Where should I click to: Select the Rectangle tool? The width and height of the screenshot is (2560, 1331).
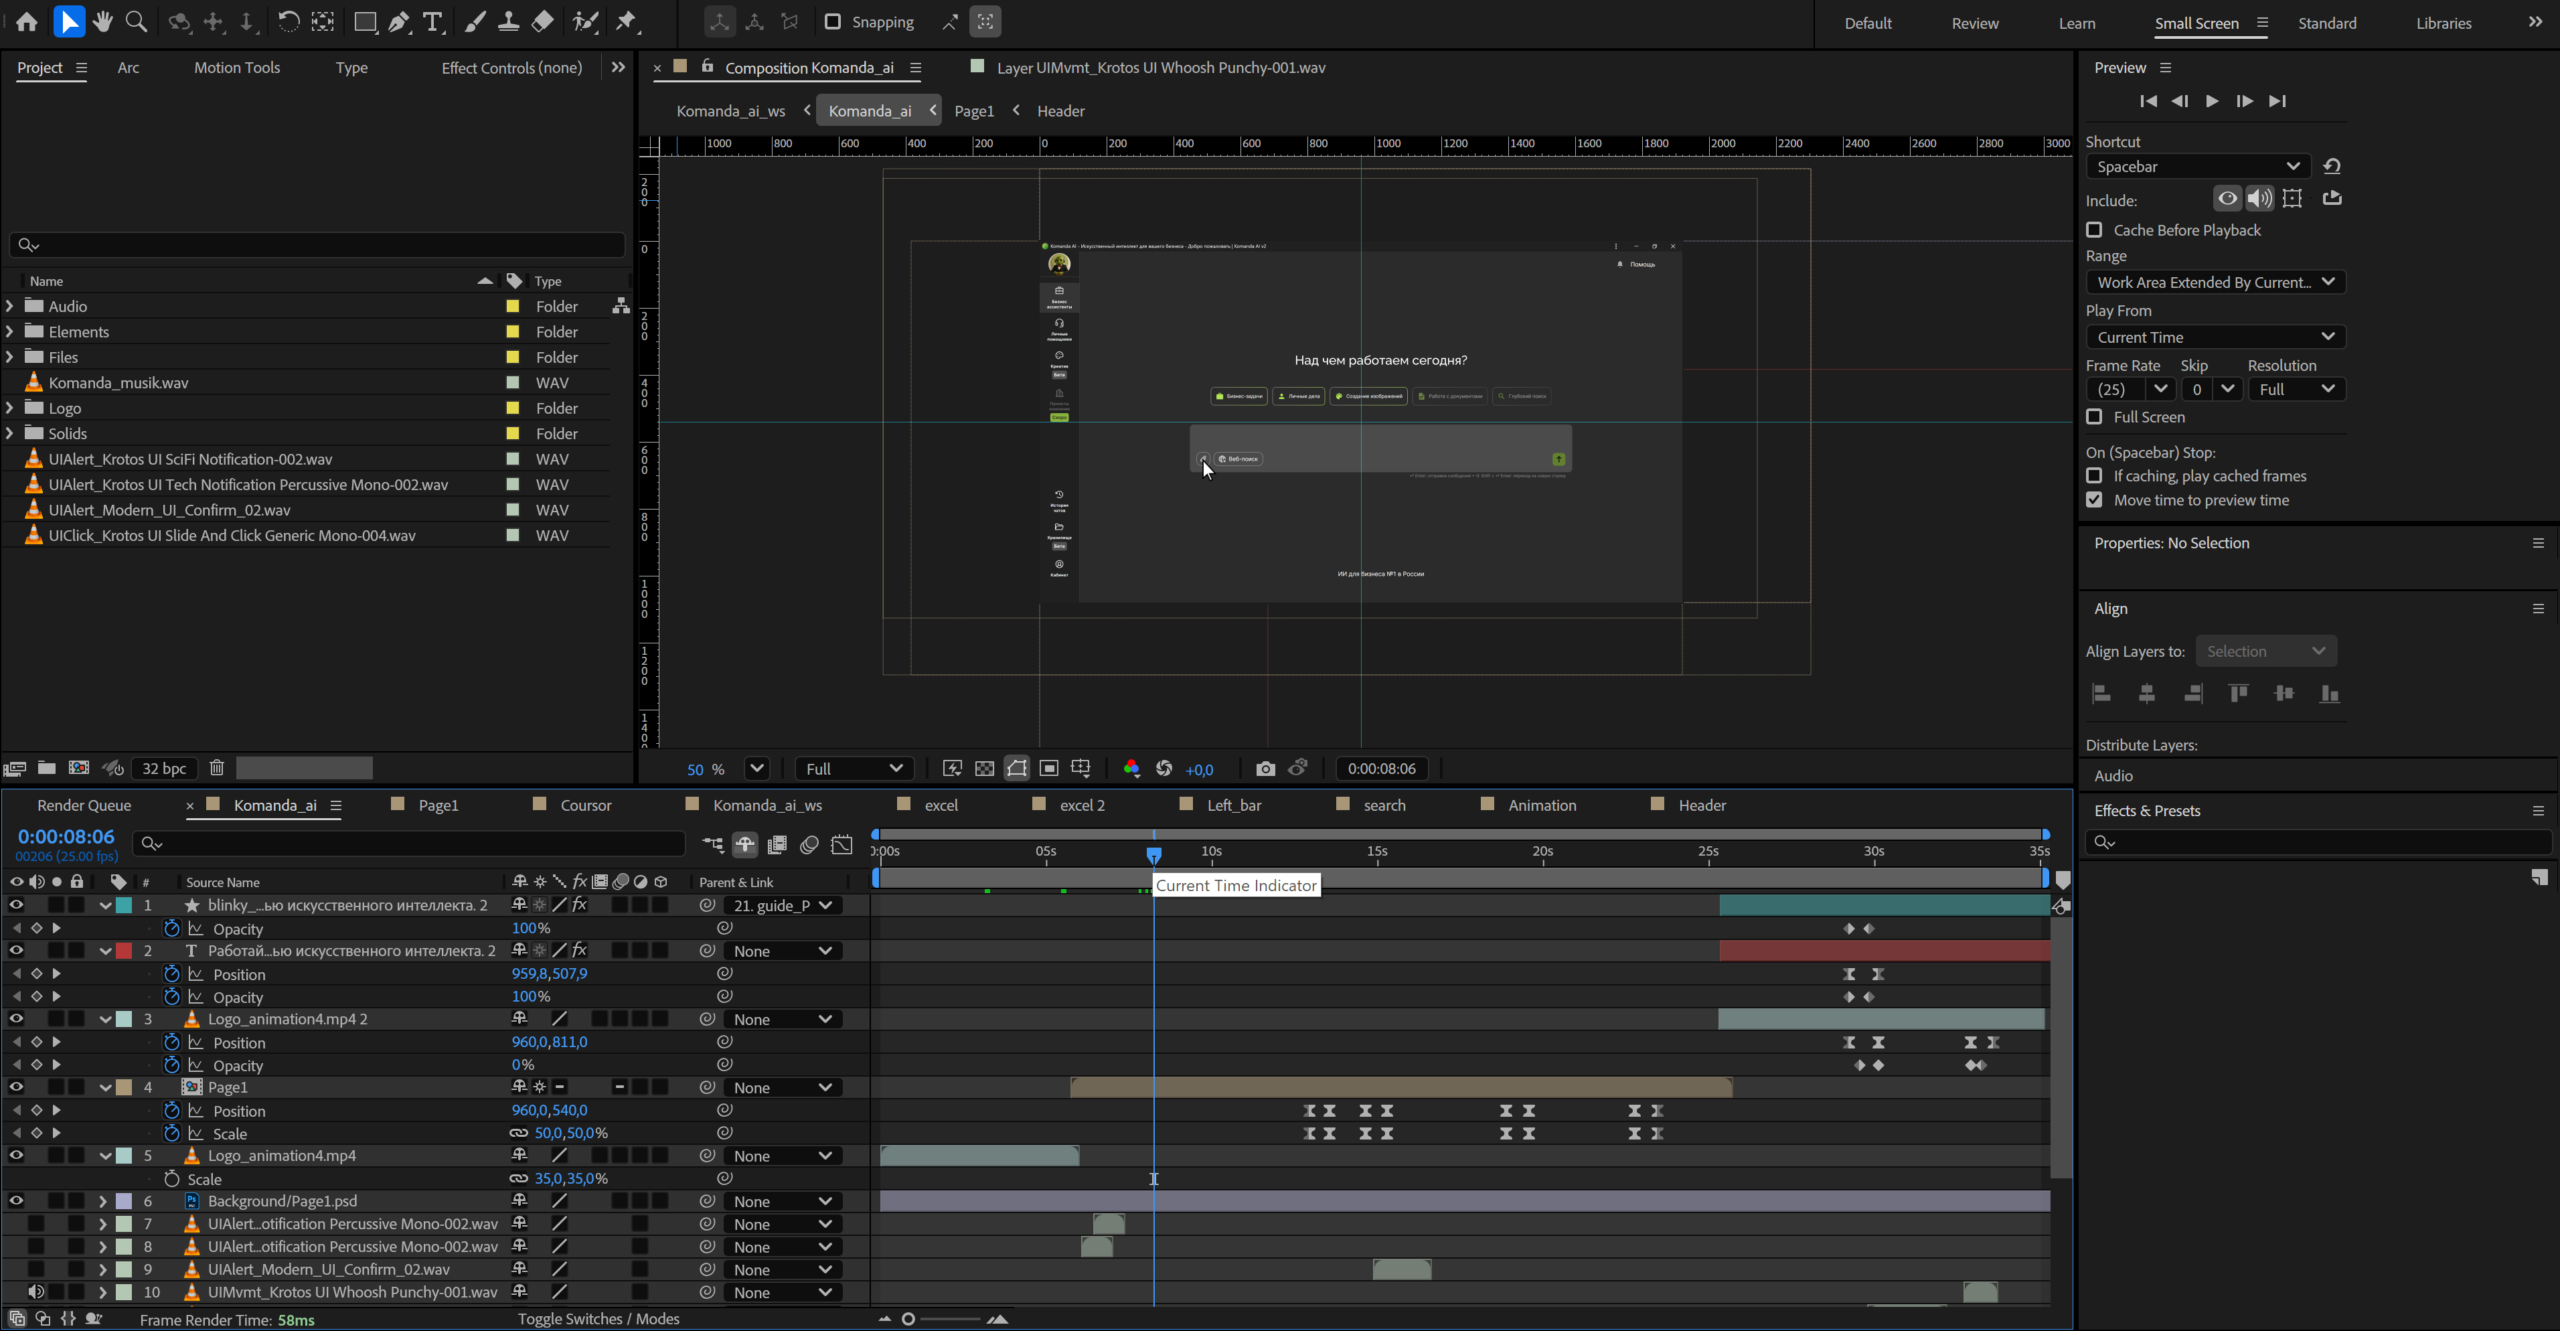(x=365, y=21)
